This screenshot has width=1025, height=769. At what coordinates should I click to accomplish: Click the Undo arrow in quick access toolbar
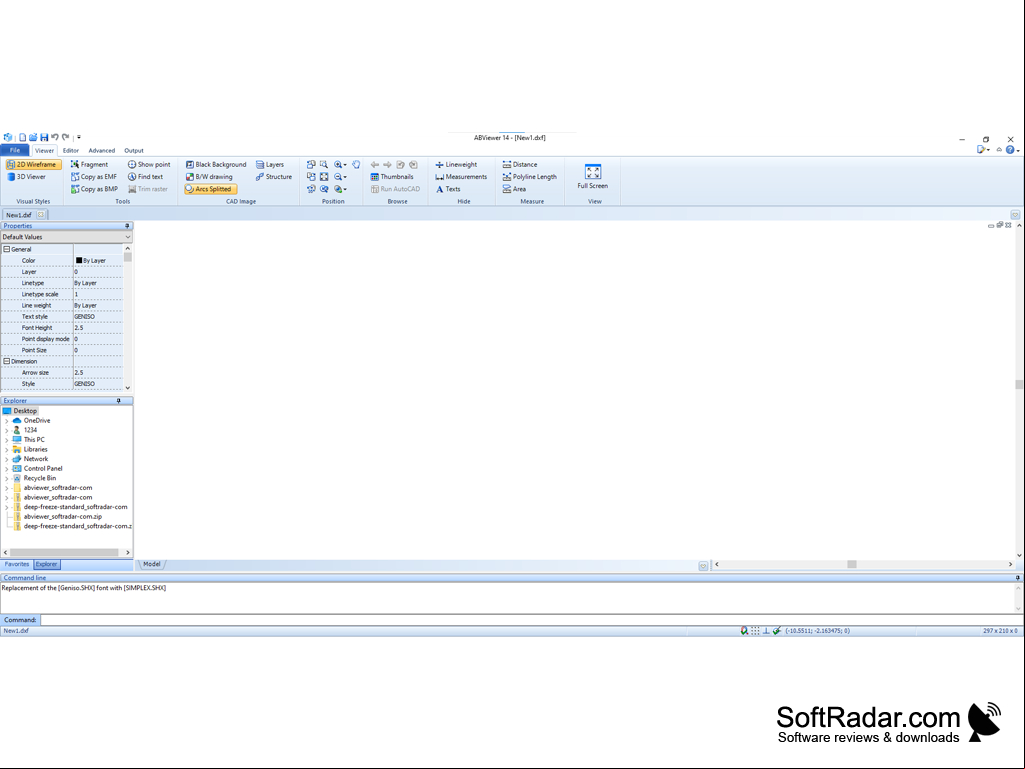pyautogui.click(x=55, y=137)
